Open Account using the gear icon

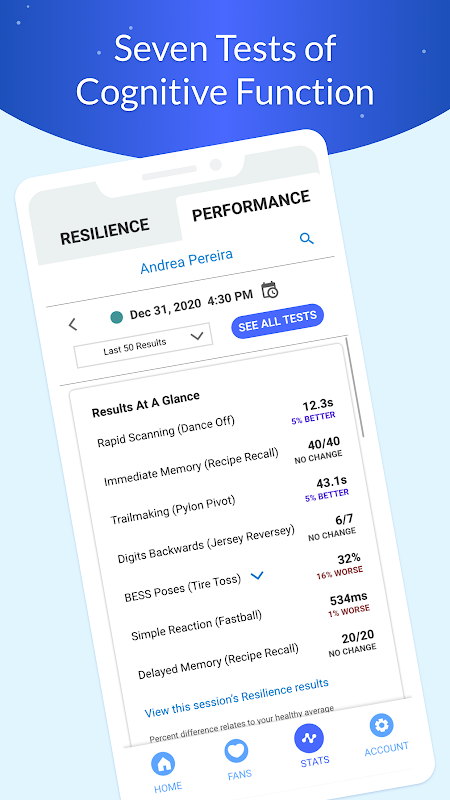(382, 725)
